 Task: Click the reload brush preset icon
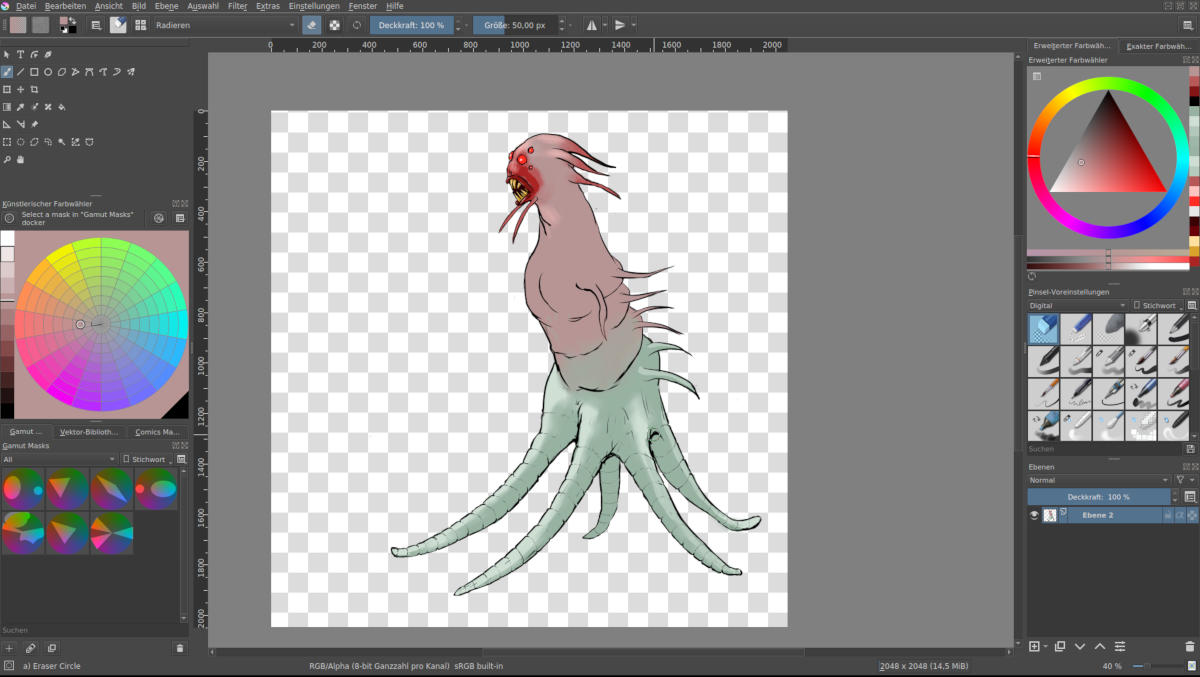point(357,25)
